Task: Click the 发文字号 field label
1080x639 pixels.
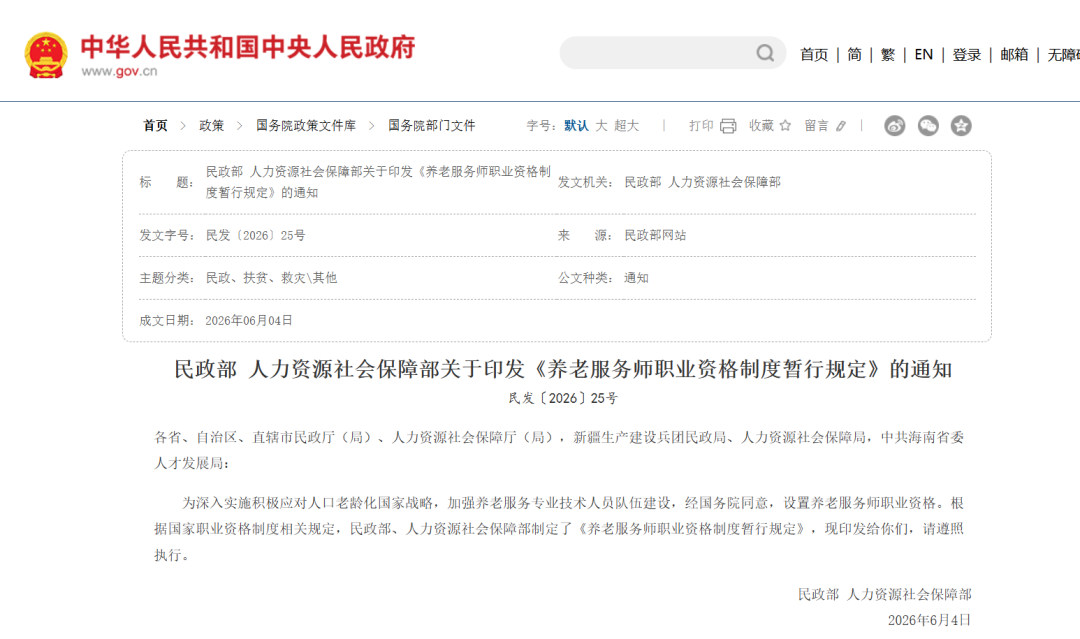Action: coord(166,235)
